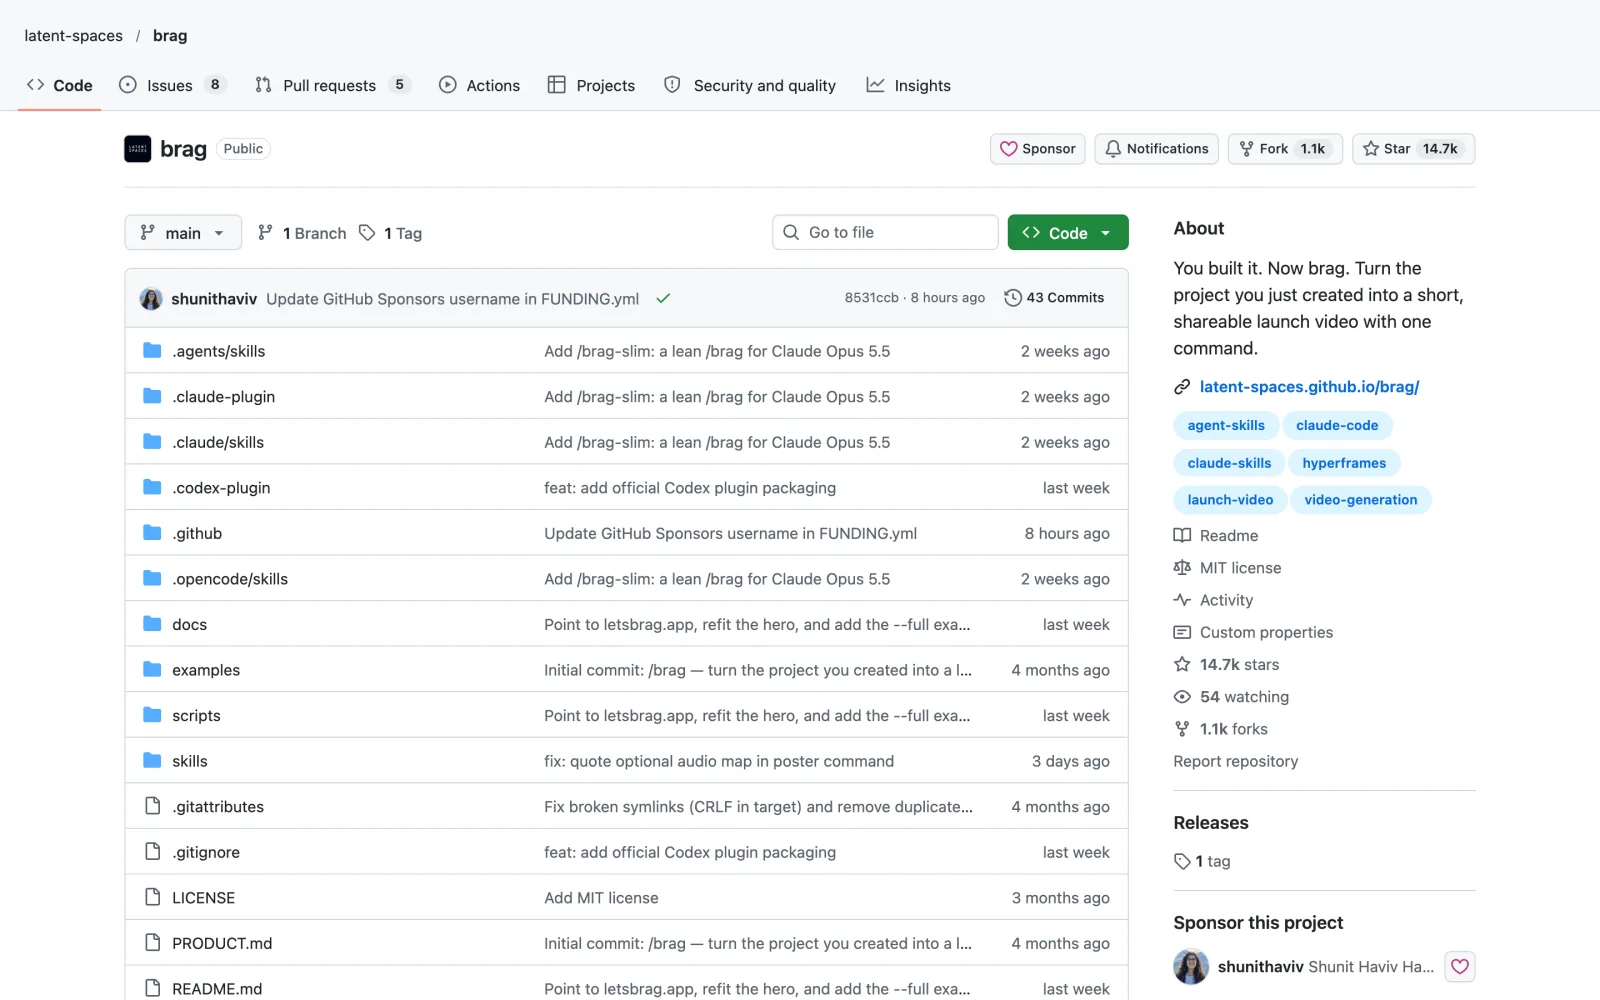Click the brag repository avatar logo
This screenshot has height=1000, width=1600.
coord(138,149)
